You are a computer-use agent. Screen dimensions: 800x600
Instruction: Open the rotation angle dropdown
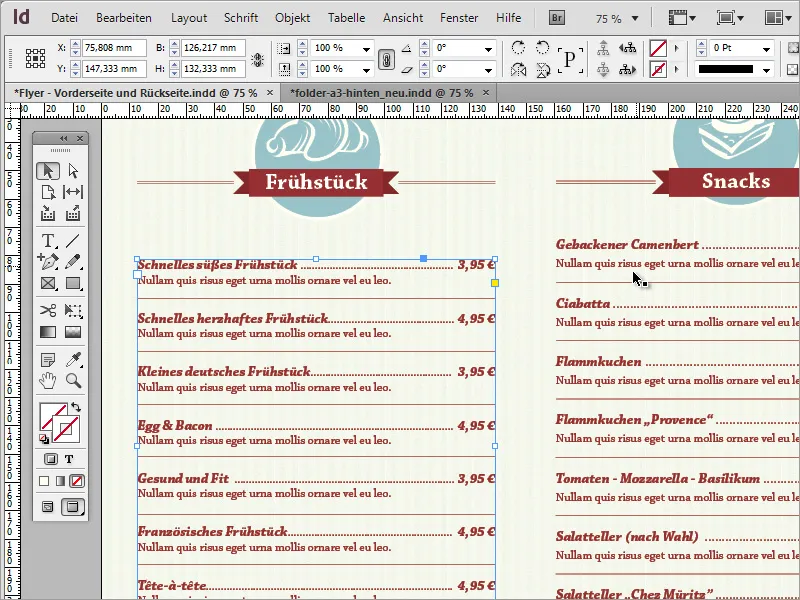coord(488,49)
